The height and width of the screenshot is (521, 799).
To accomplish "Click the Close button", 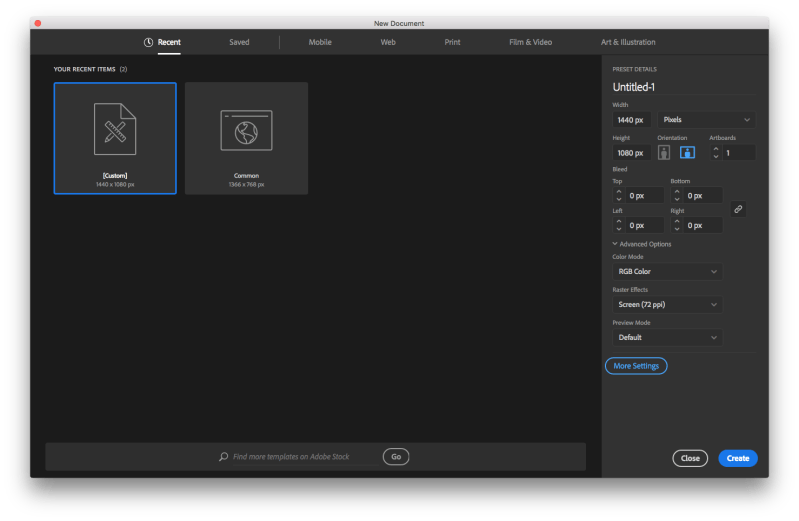I will click(x=690, y=458).
